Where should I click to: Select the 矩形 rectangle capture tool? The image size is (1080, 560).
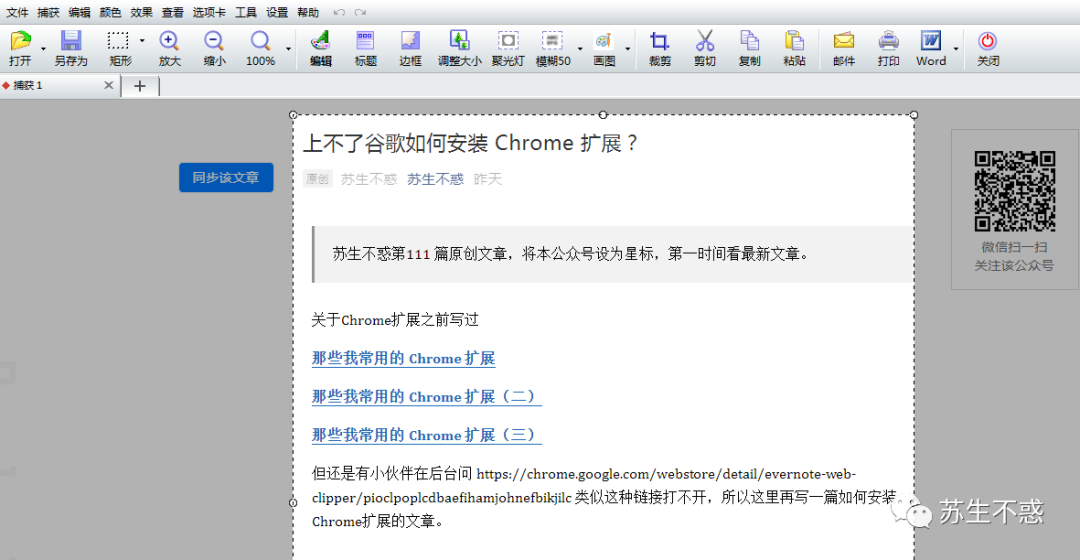118,41
